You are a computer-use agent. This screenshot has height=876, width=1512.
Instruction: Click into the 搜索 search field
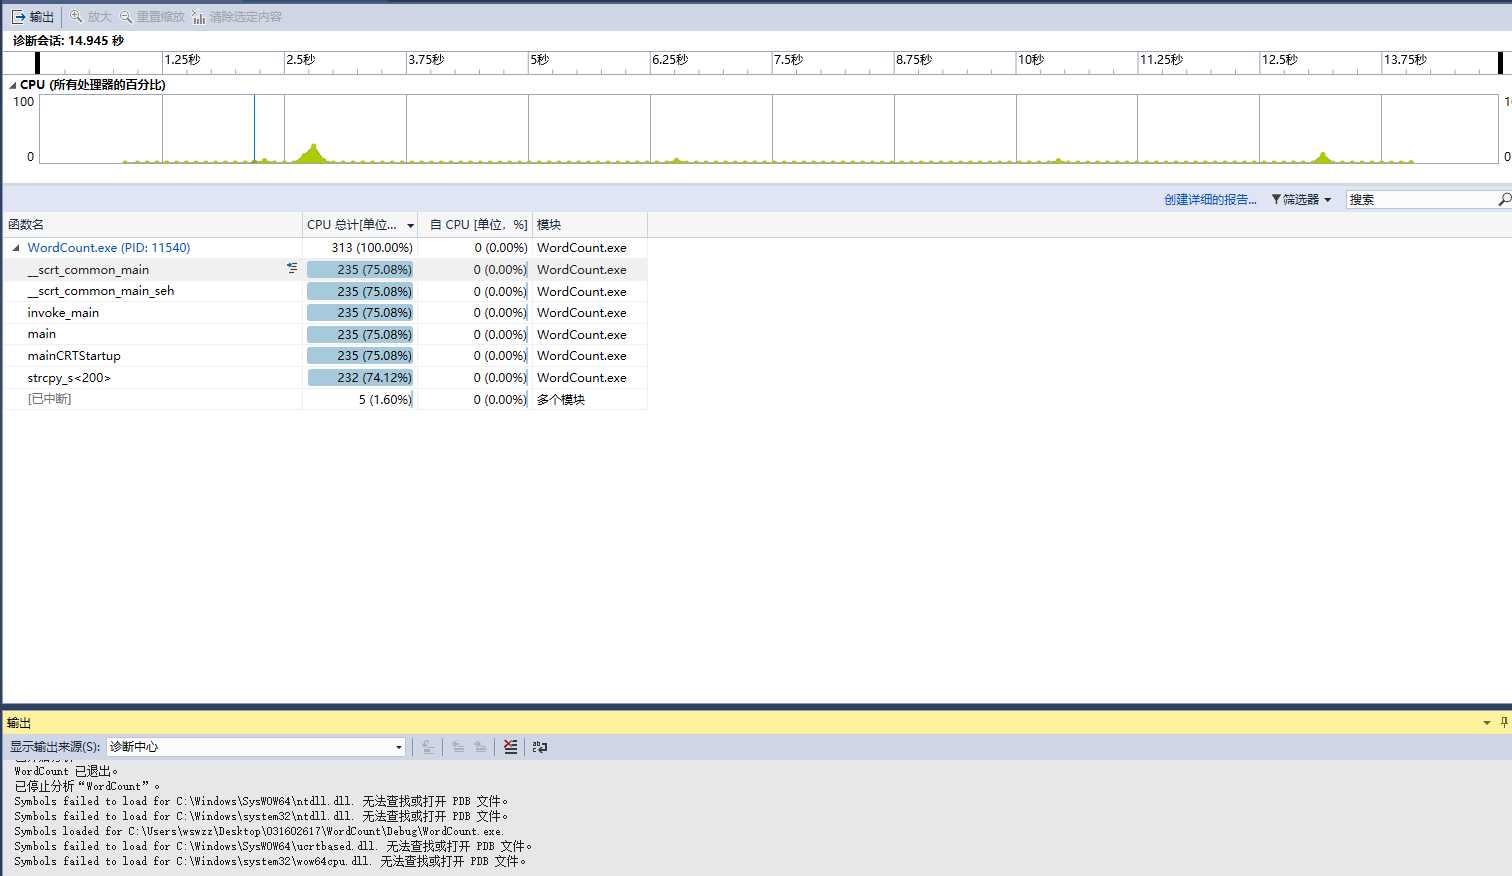point(1421,200)
